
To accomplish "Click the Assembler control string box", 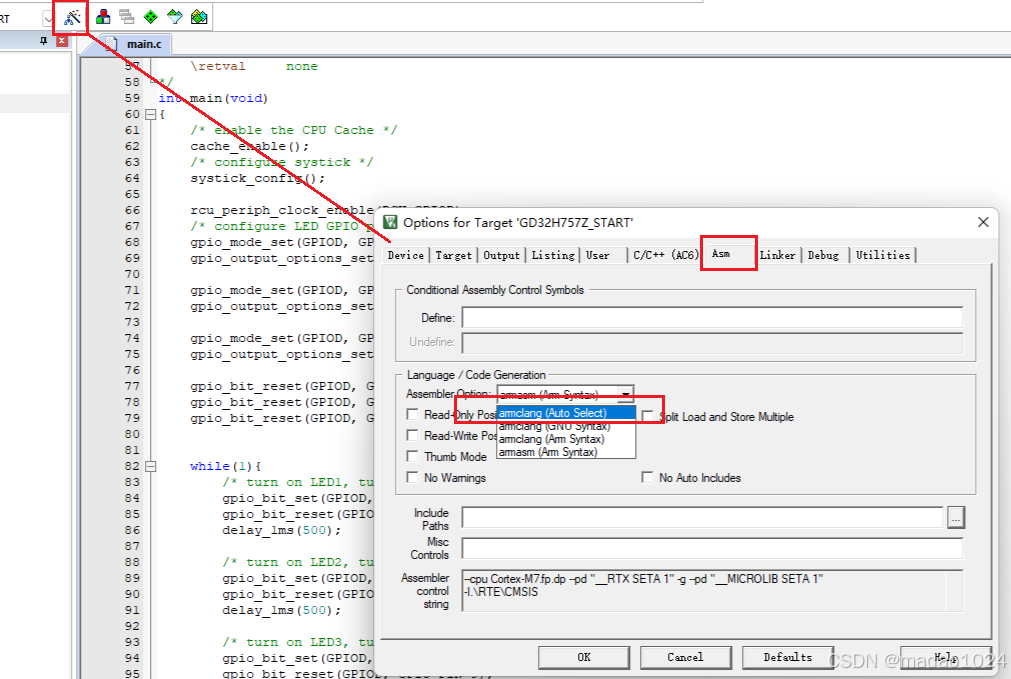I will point(712,590).
